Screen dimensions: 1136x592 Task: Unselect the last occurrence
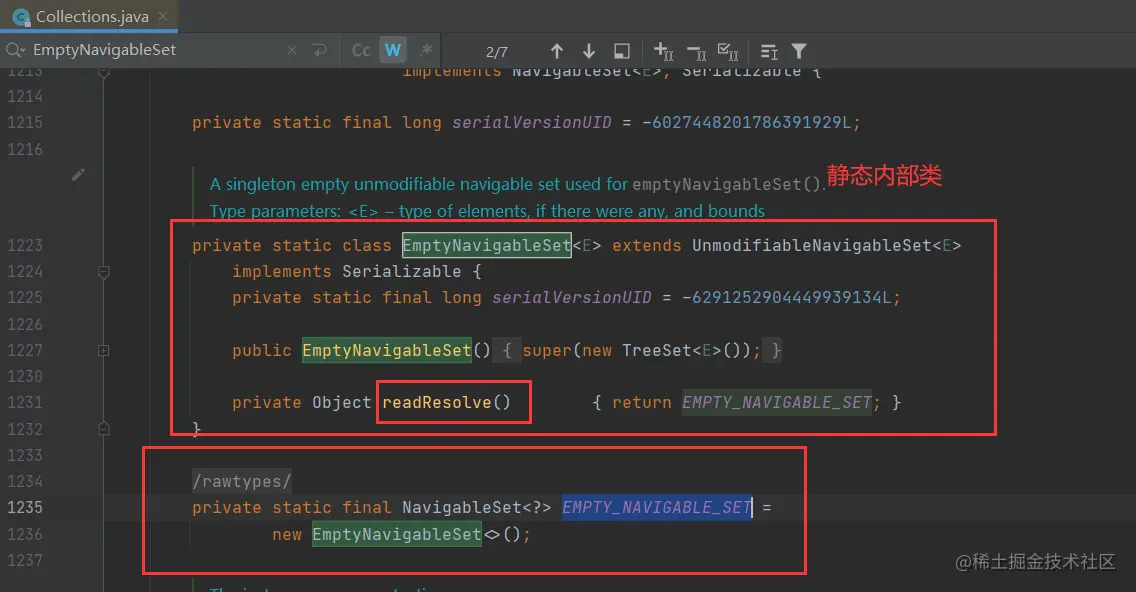pos(696,52)
